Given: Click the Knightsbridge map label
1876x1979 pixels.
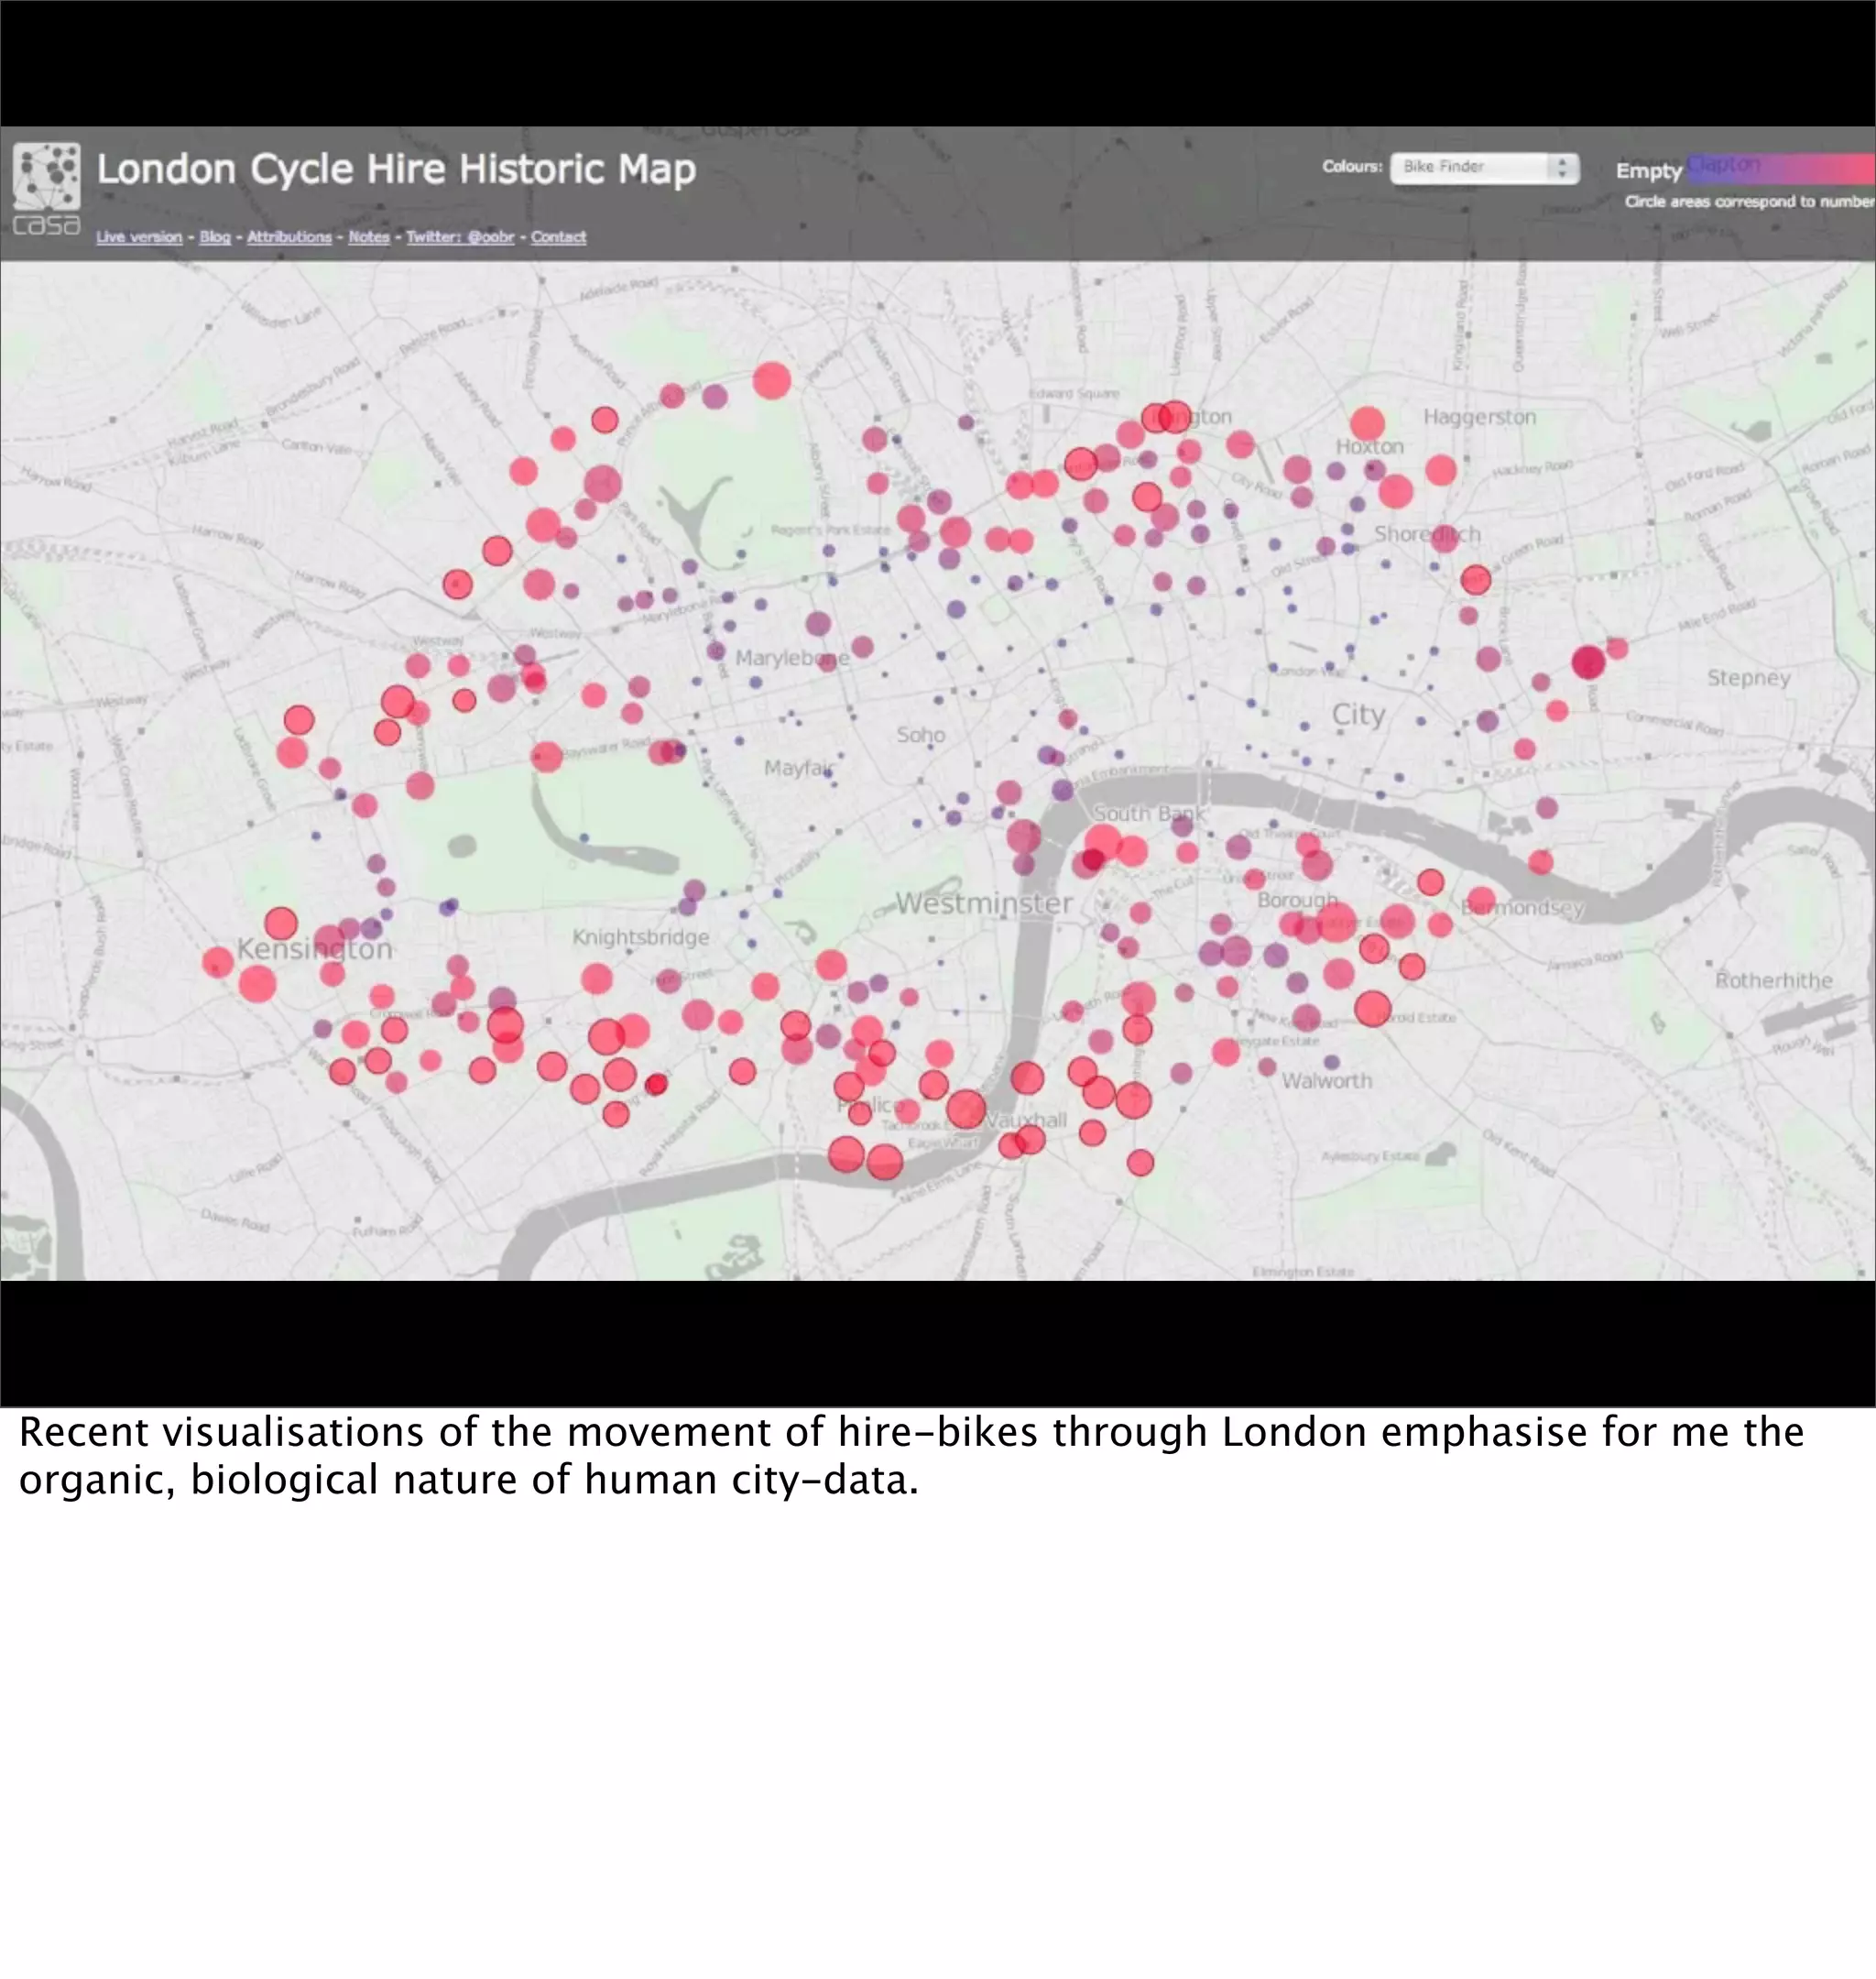Looking at the screenshot, I should pos(640,938).
